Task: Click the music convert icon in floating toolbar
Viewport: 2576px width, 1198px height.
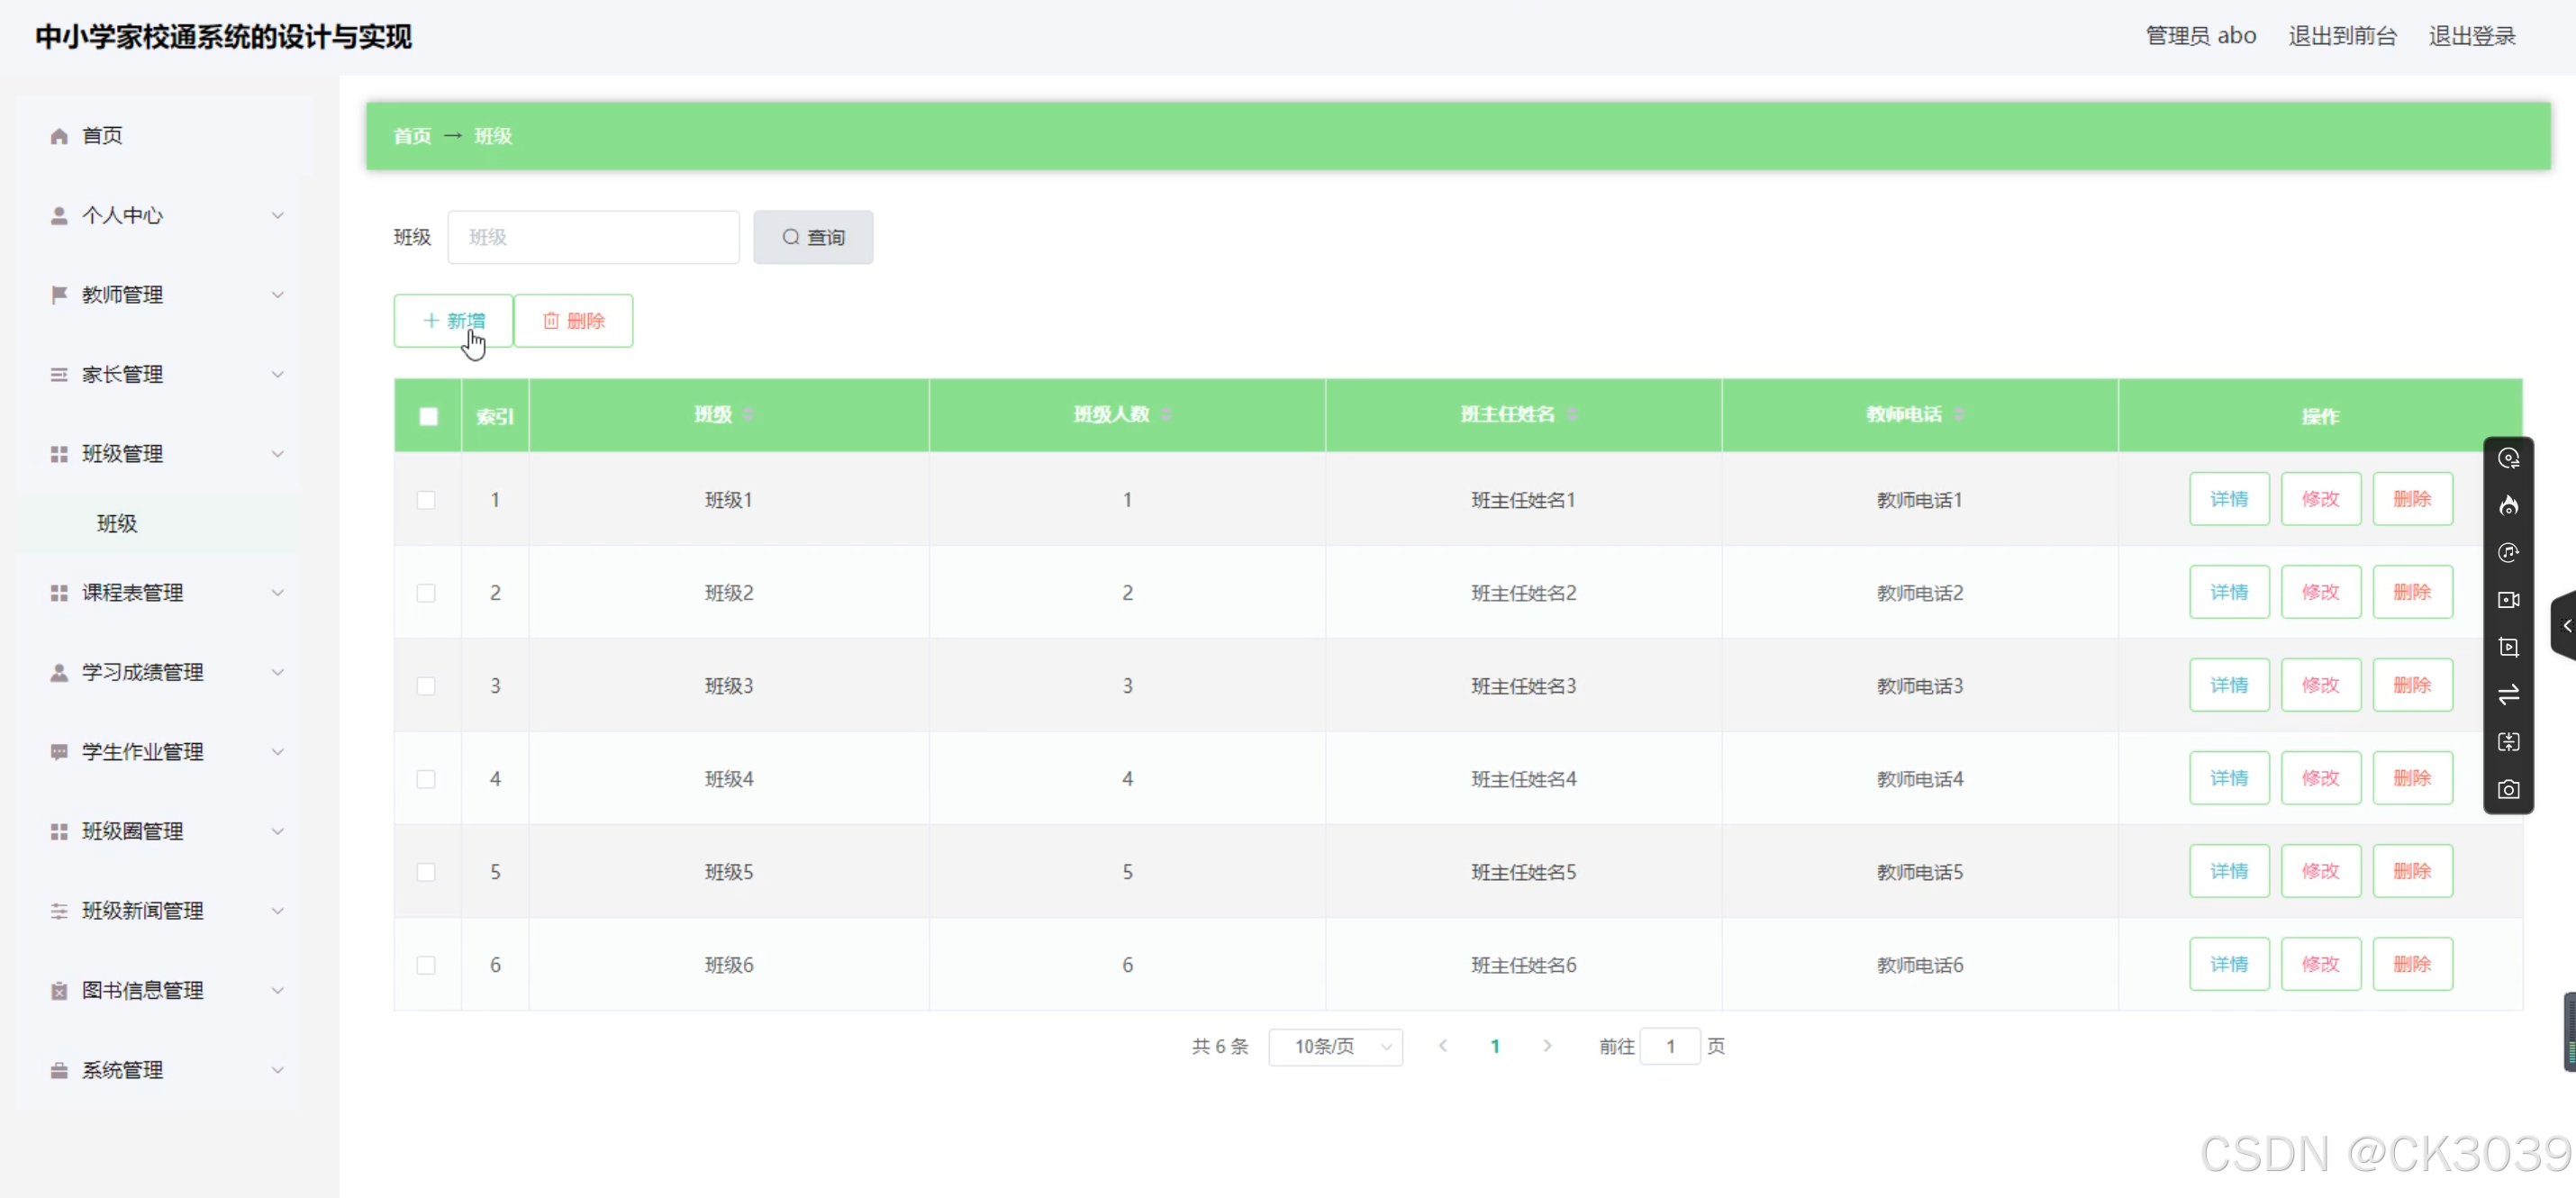Action: pos(2508,553)
